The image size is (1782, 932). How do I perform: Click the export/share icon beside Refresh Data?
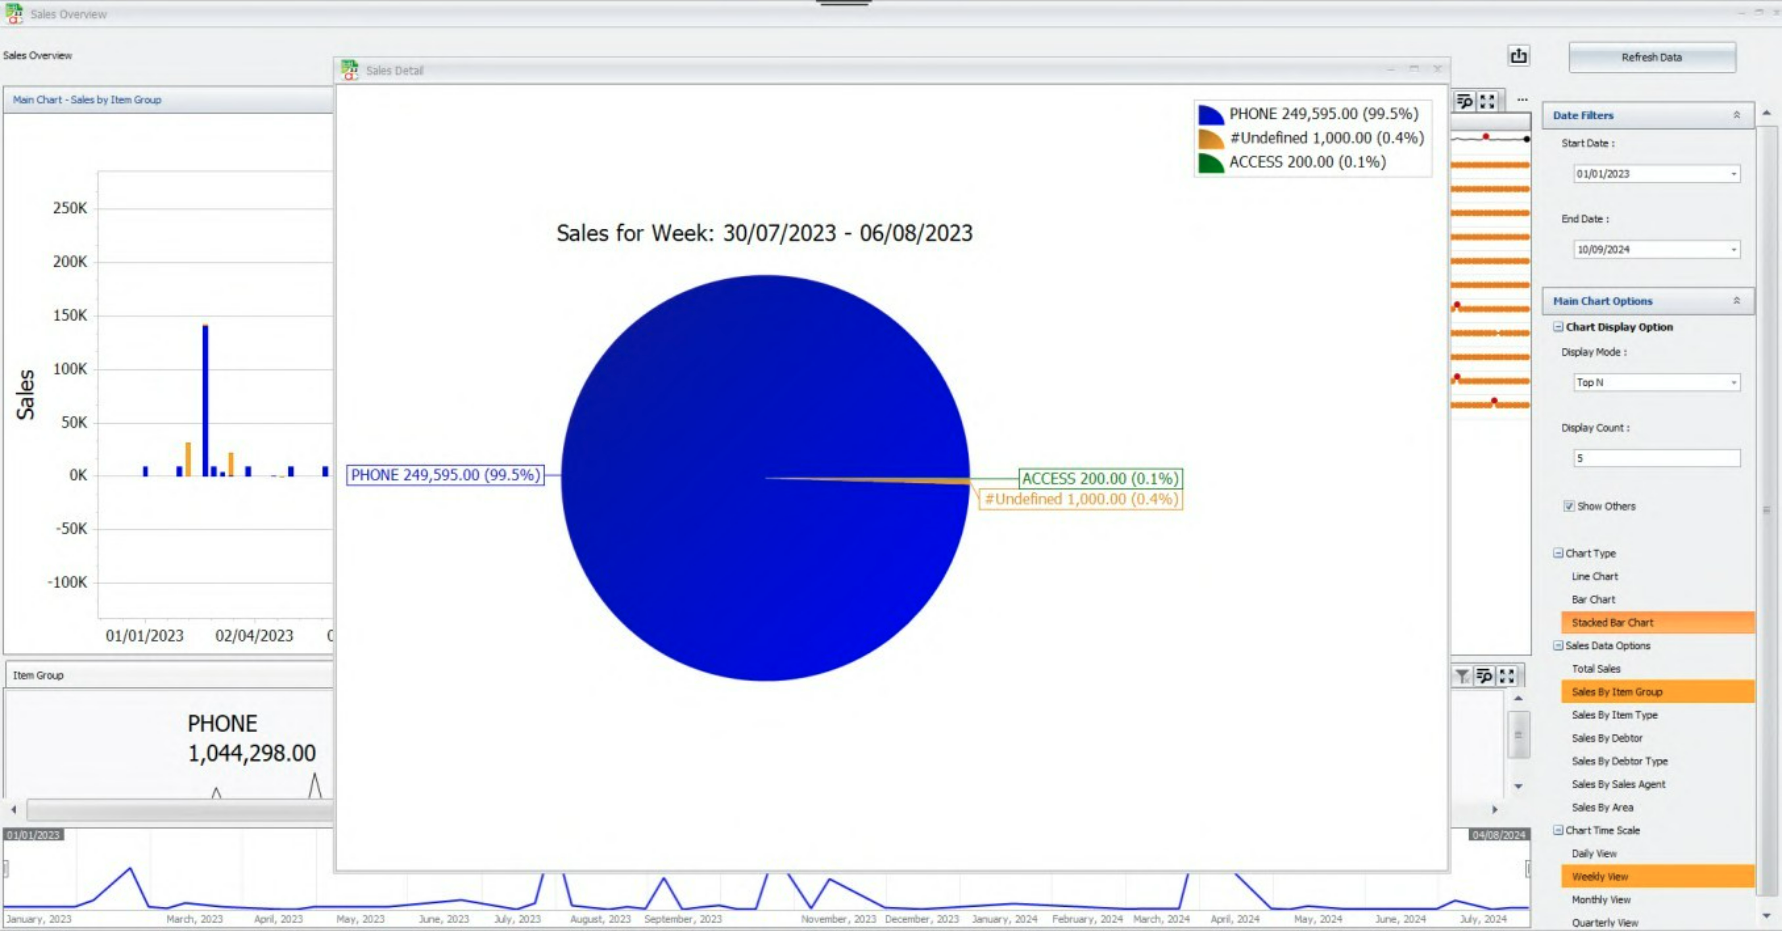click(1518, 56)
